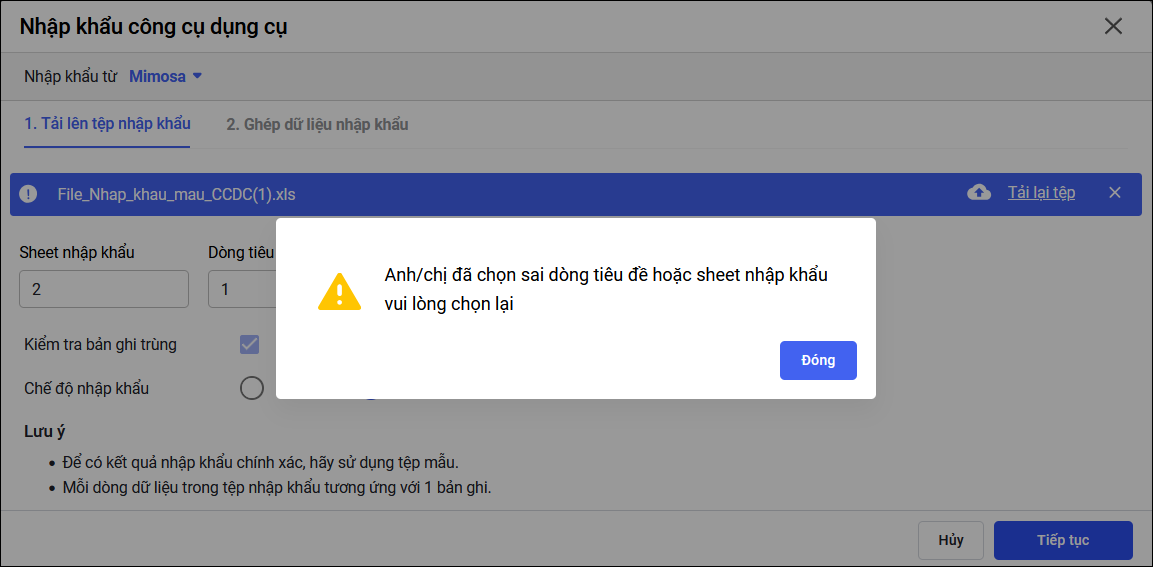Open the Ghép dữ liệu nhập khẩu tab
The width and height of the screenshot is (1153, 567).
317,124
